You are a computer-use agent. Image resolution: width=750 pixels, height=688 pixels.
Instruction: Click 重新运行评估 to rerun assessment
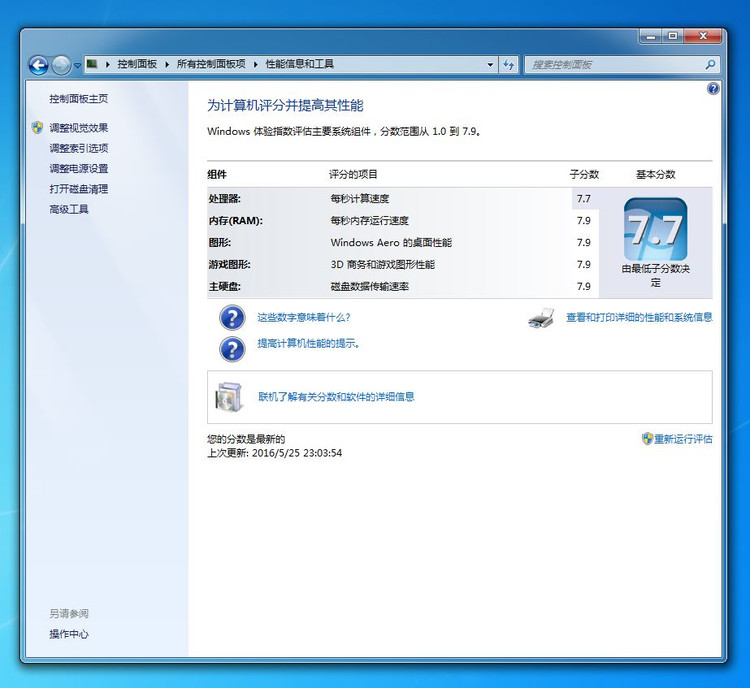pos(683,439)
